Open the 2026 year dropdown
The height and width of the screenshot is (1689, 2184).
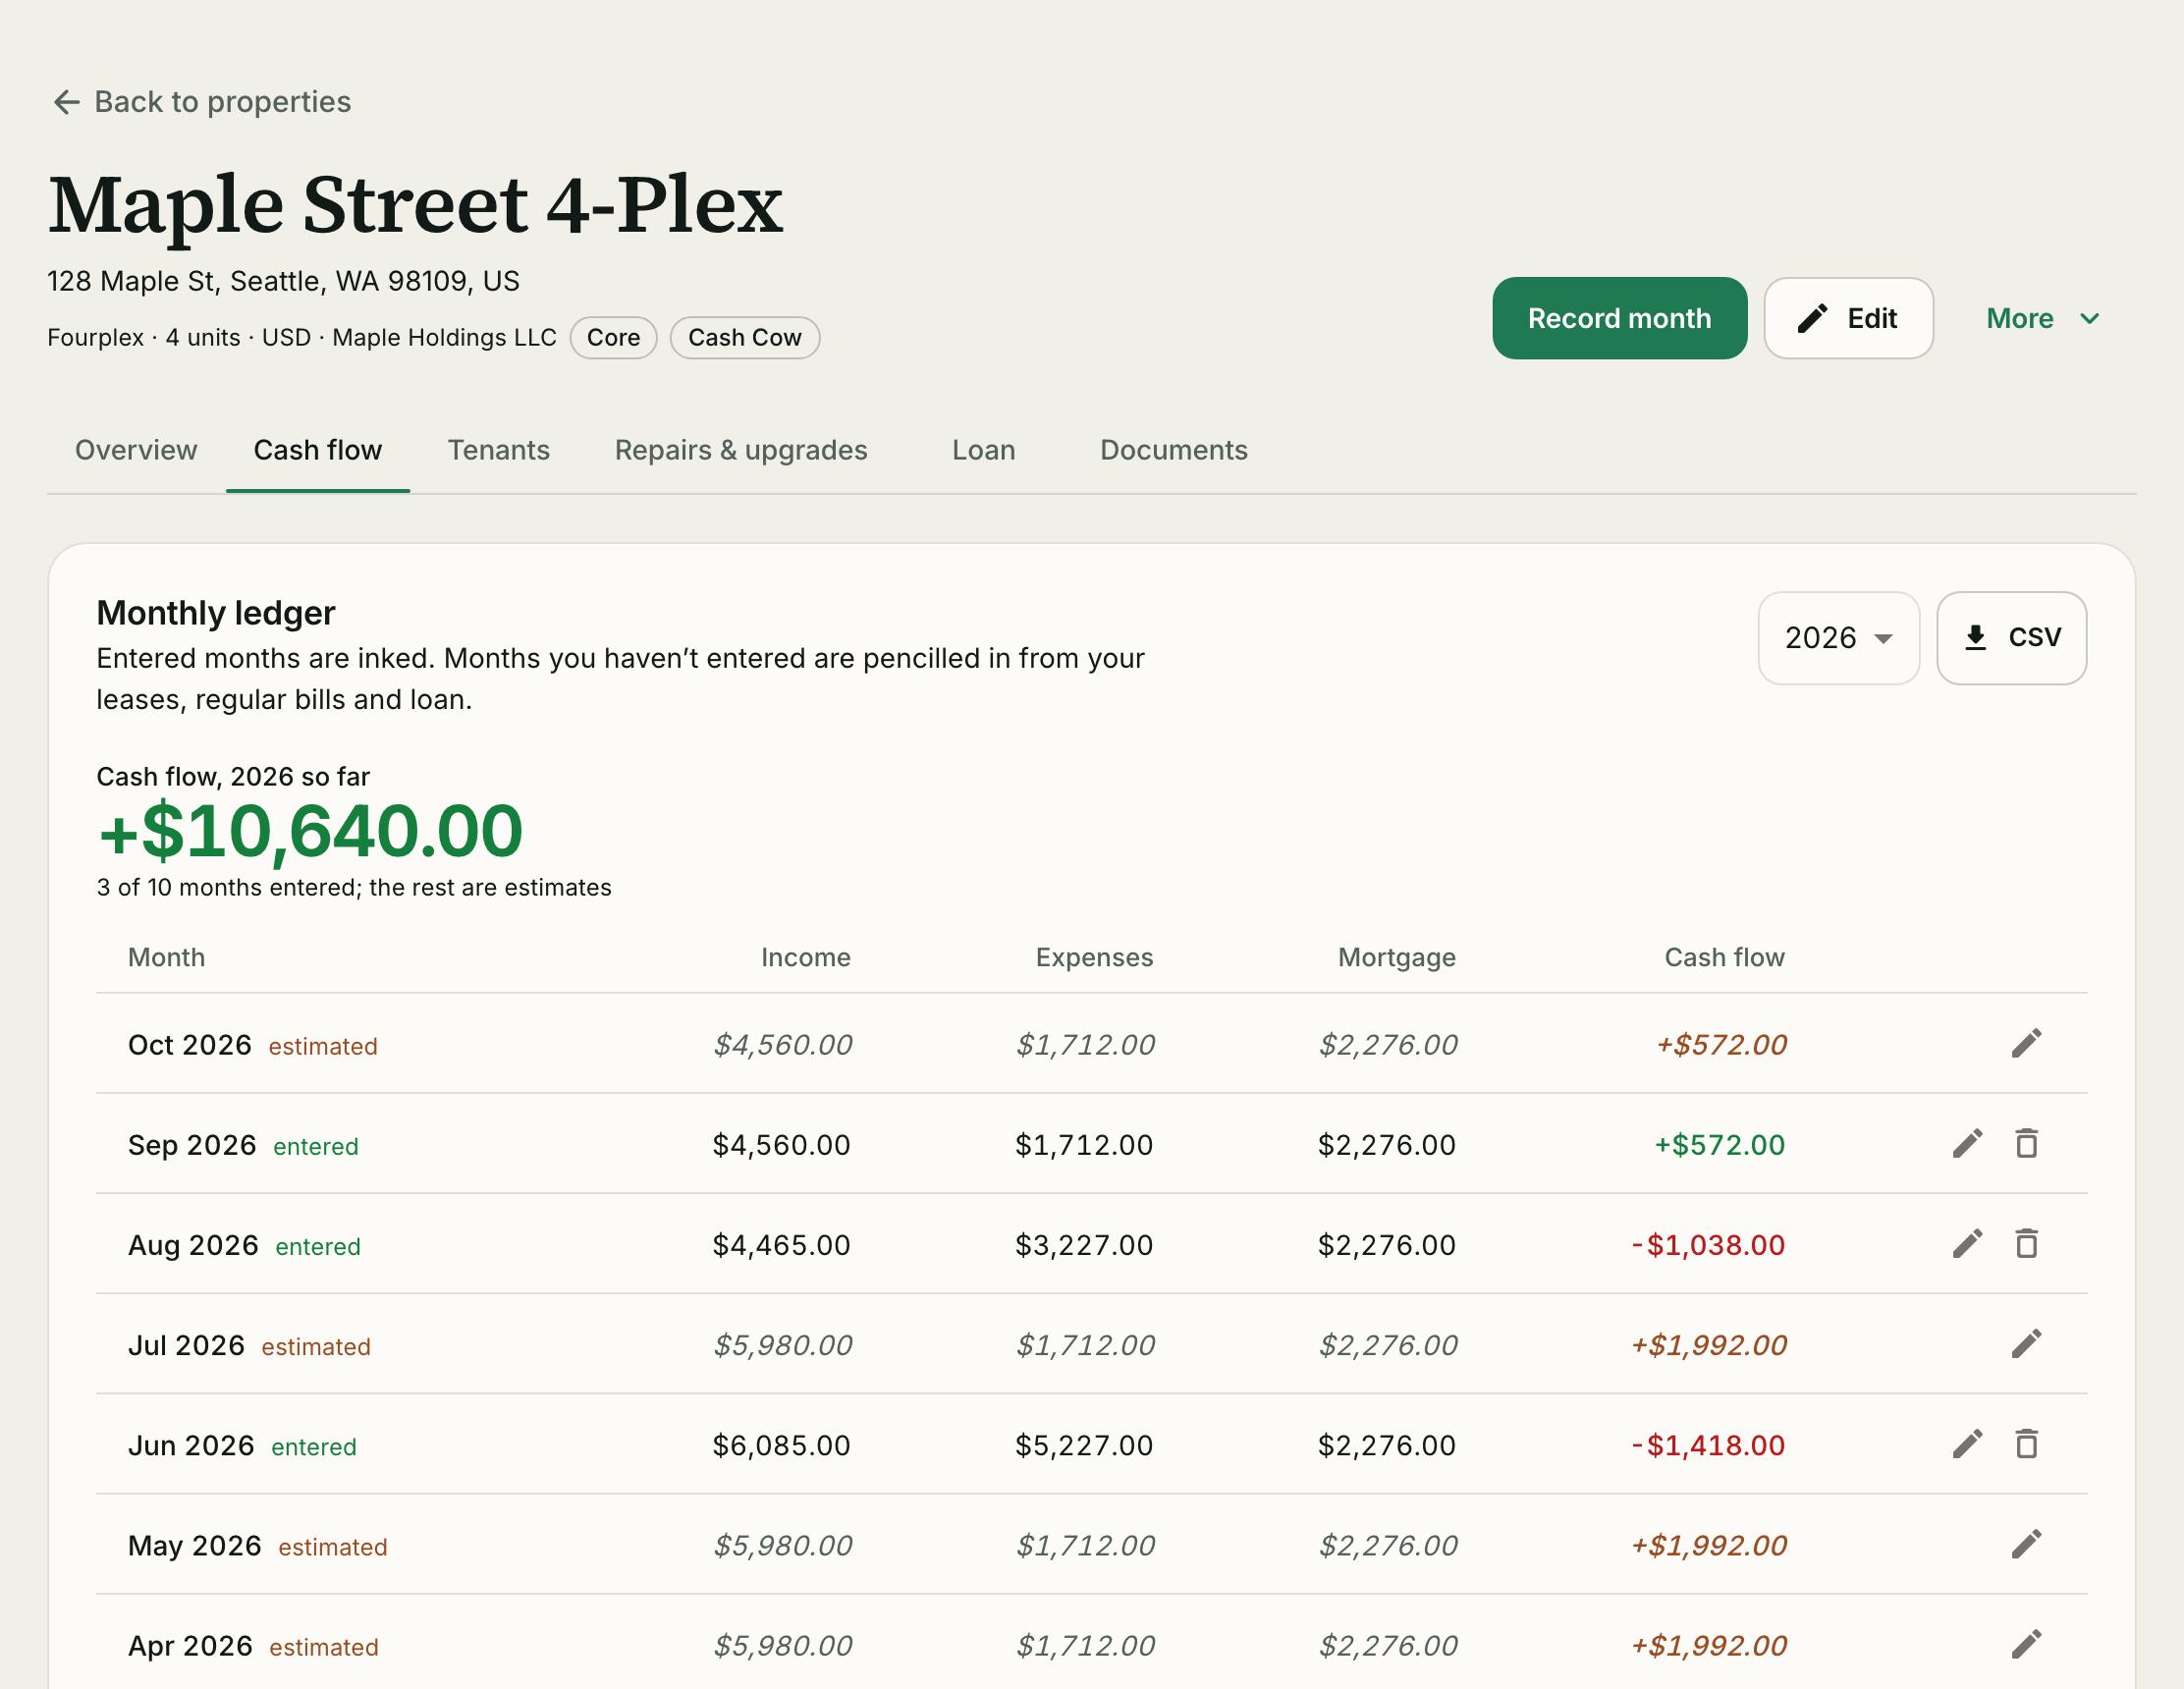click(x=1838, y=638)
